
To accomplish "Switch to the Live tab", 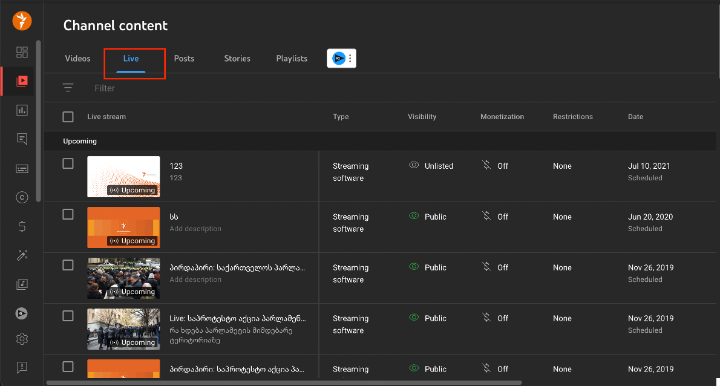I will point(131,58).
